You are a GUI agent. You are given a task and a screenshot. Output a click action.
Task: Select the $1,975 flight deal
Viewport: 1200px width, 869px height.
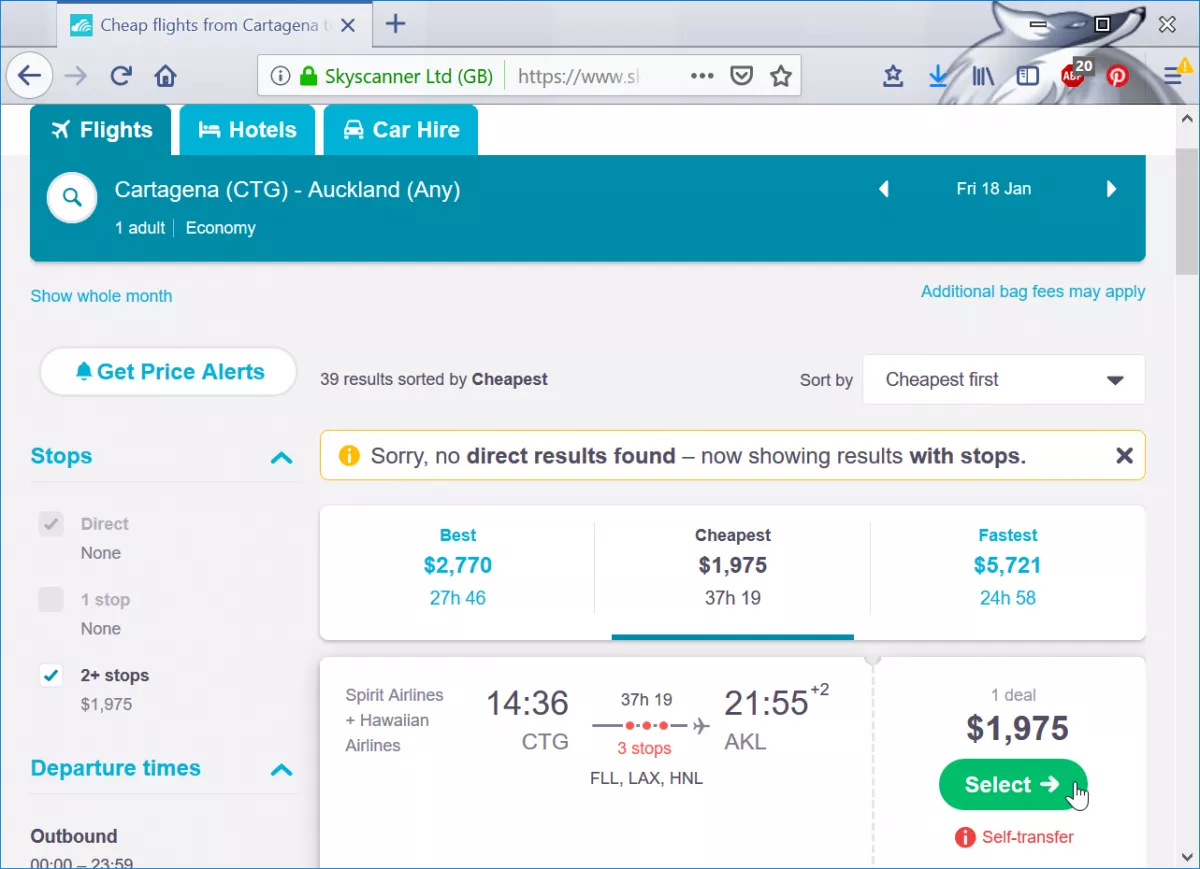pyautogui.click(x=1013, y=785)
